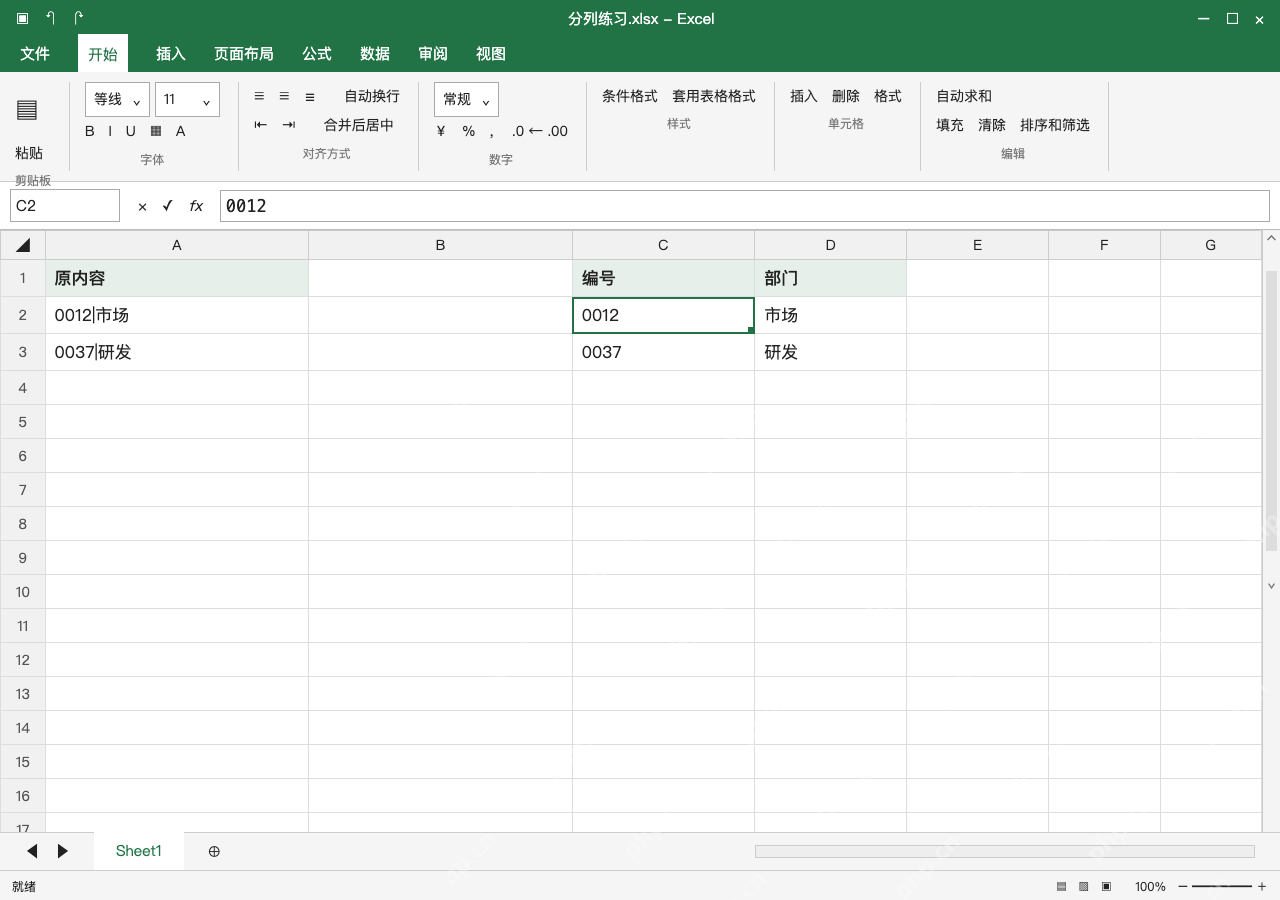Click the Save icon in title bar
This screenshot has height=900, width=1280.
[x=22, y=19]
